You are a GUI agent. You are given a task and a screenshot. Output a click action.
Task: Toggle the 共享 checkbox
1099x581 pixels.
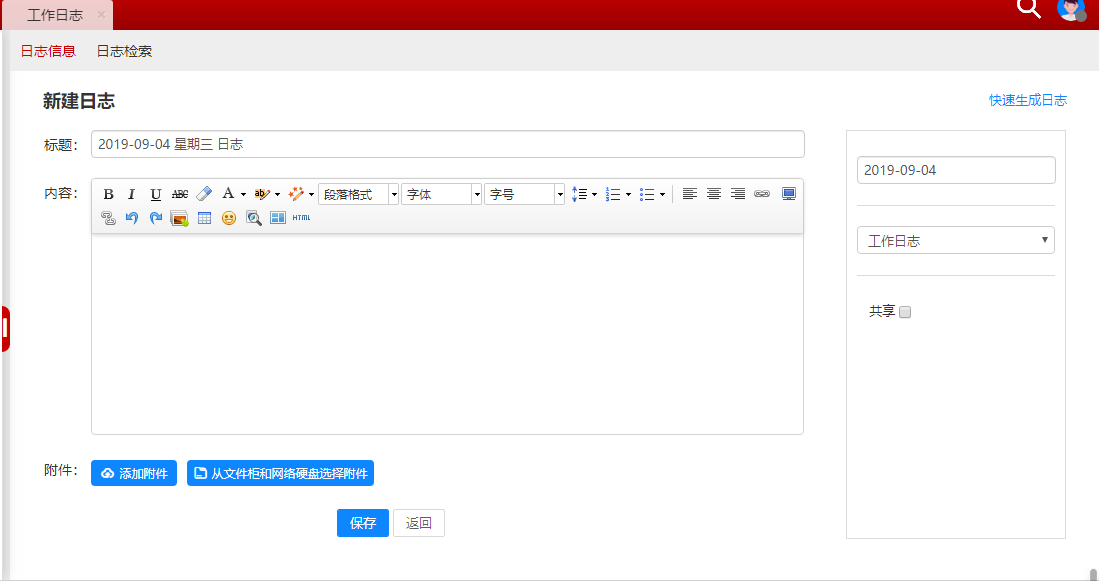[905, 312]
